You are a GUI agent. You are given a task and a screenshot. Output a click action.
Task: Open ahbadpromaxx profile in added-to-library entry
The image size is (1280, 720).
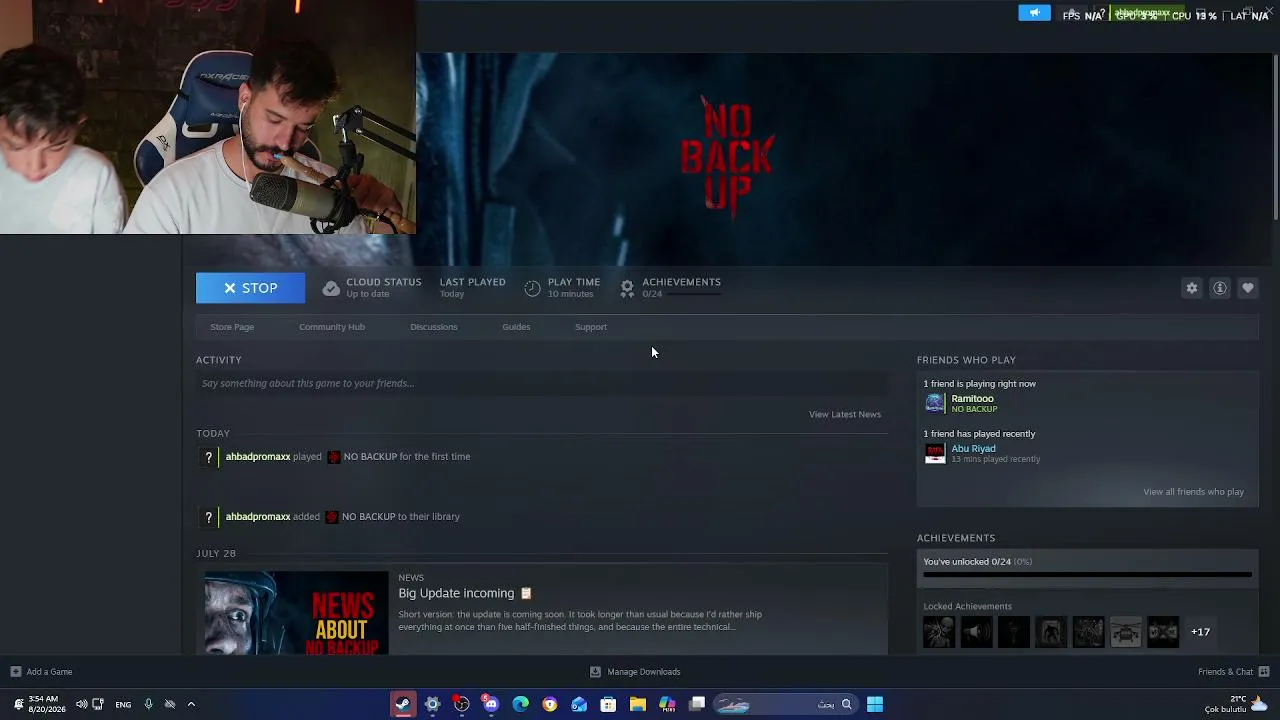258,517
